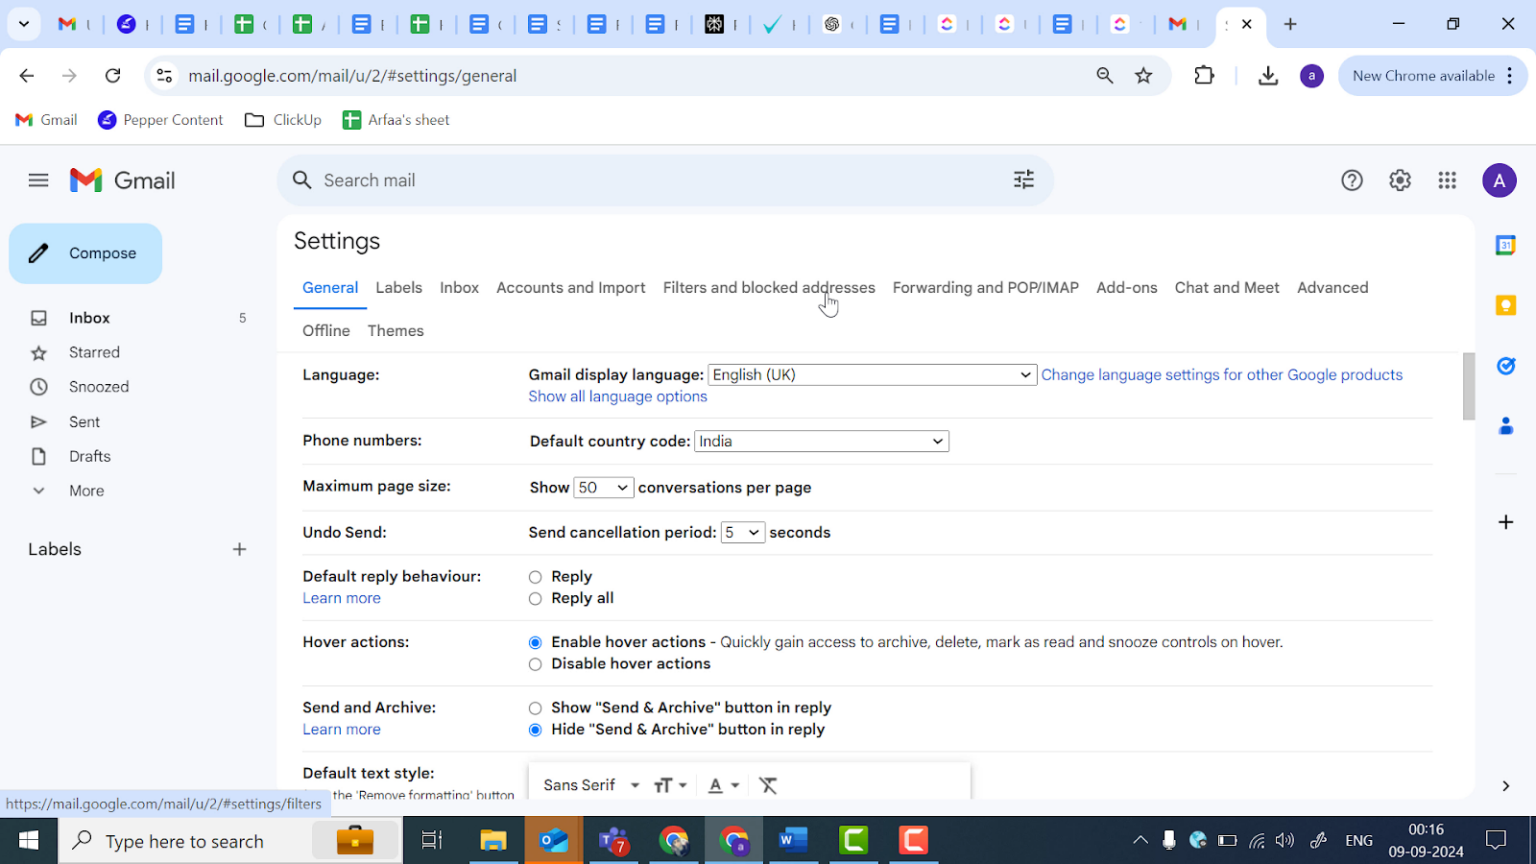The width and height of the screenshot is (1536, 864).
Task: Open the Forwarding and POP/IMAP tab
Action: [985, 287]
